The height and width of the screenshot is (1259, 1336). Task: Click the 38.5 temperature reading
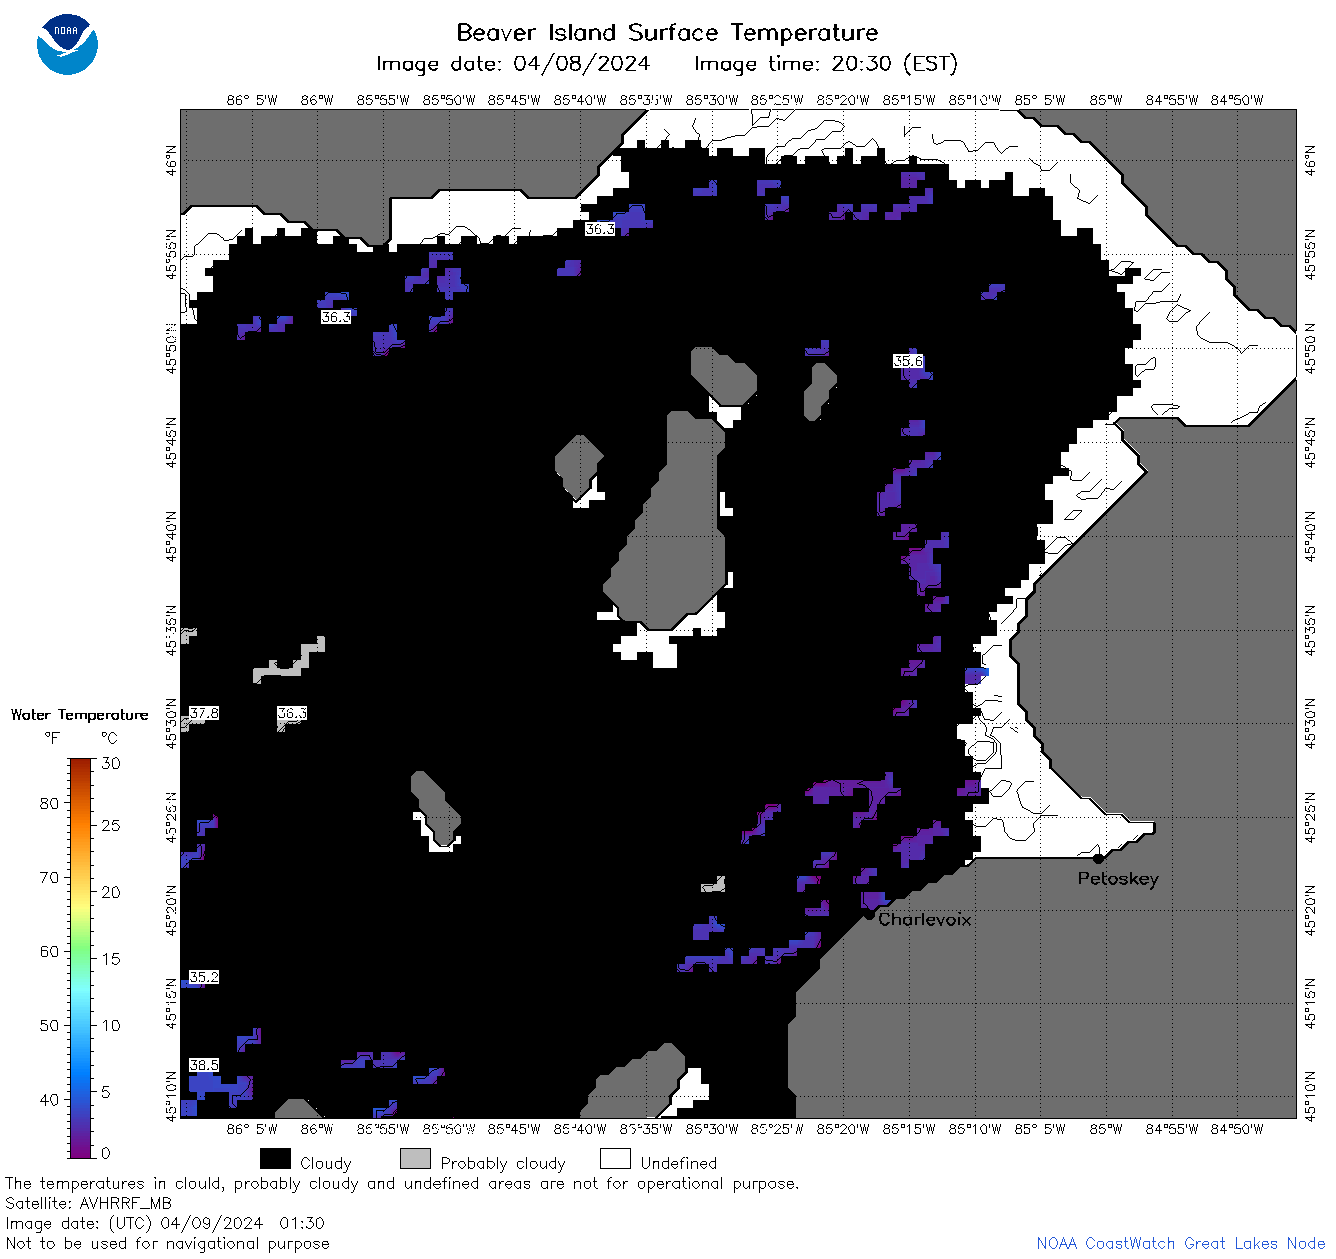point(204,1066)
